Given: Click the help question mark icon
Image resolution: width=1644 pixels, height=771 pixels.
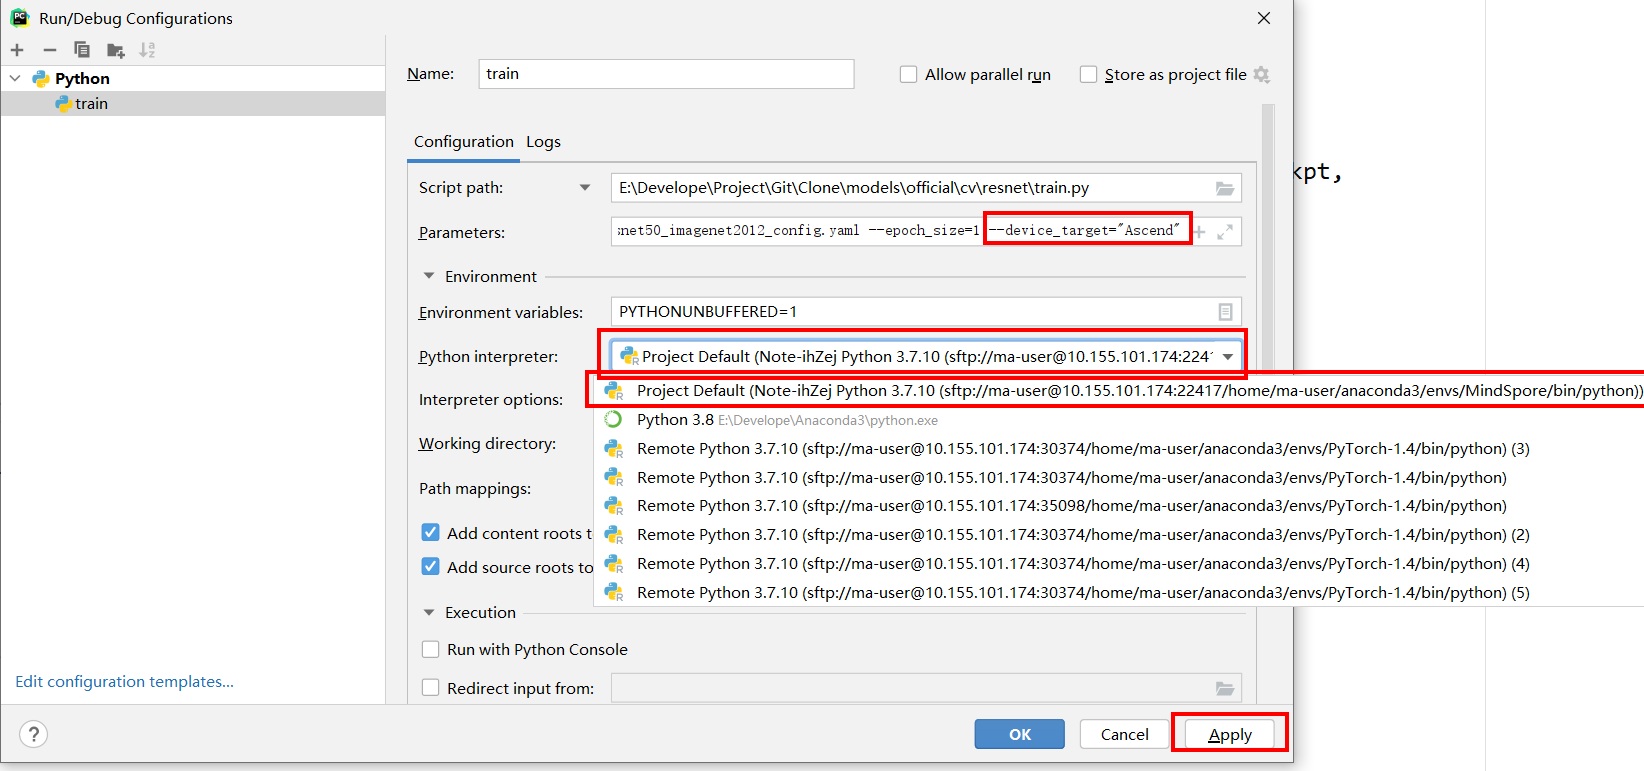Looking at the screenshot, I should pos(33,734).
